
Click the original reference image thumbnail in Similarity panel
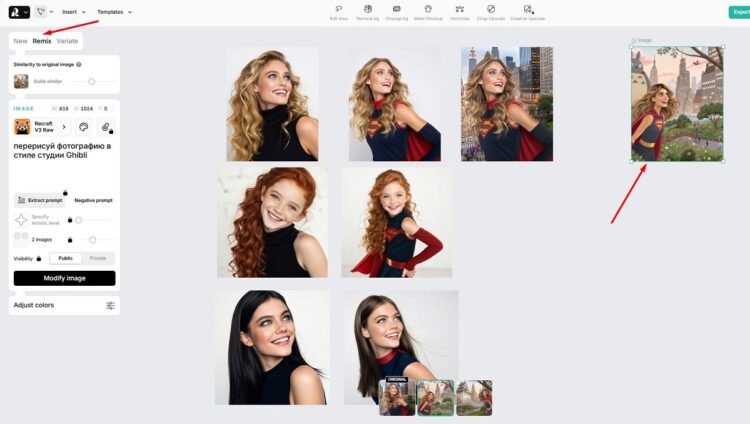coord(21,81)
